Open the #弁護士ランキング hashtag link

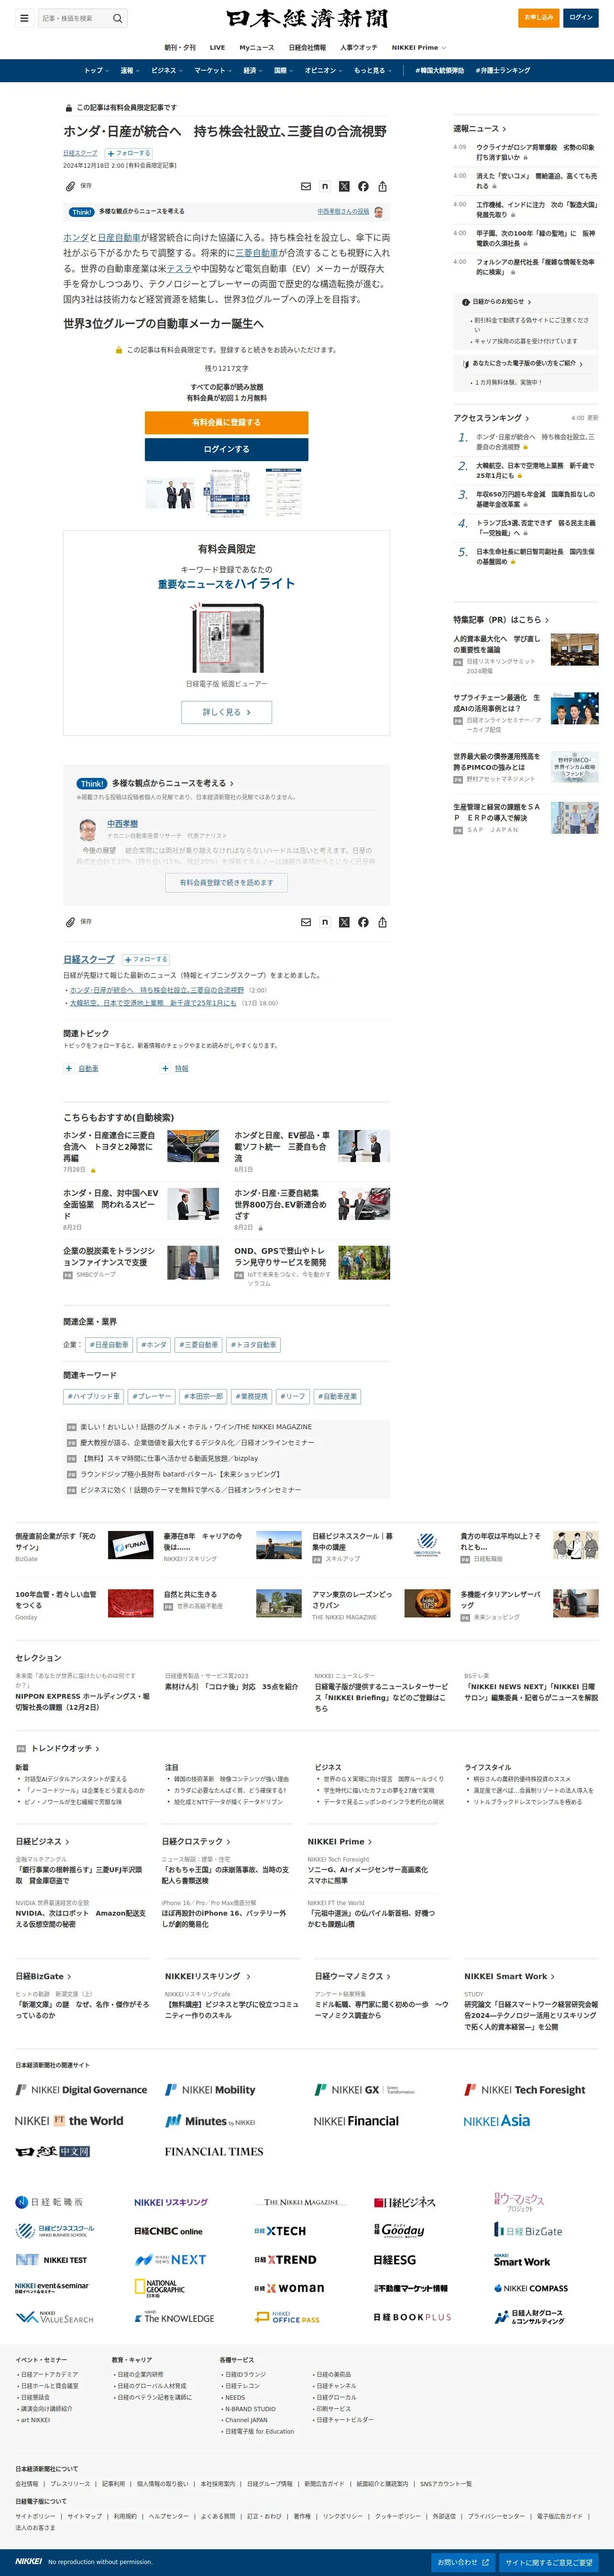(x=503, y=71)
